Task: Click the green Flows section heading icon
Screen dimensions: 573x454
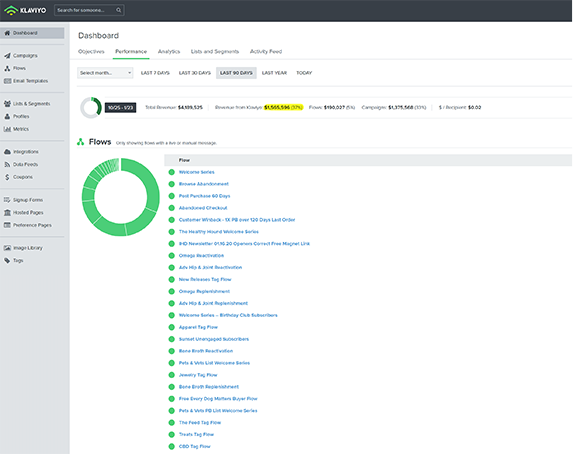Action: pyautogui.click(x=80, y=142)
